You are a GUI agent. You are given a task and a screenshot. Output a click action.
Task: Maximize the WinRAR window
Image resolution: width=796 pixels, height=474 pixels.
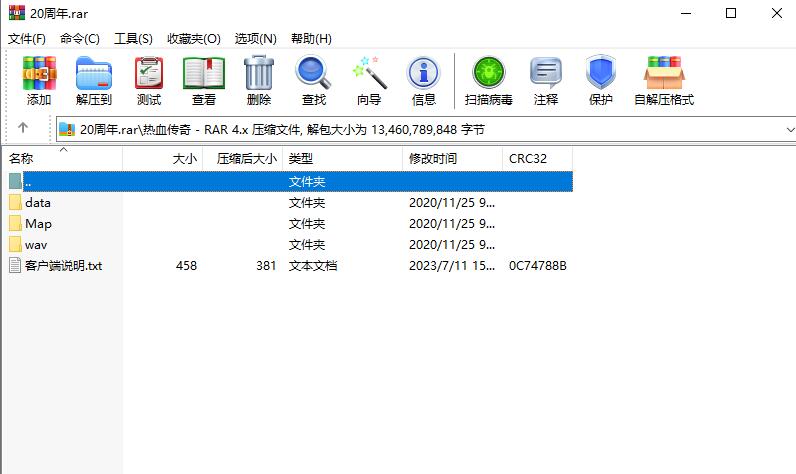click(731, 13)
